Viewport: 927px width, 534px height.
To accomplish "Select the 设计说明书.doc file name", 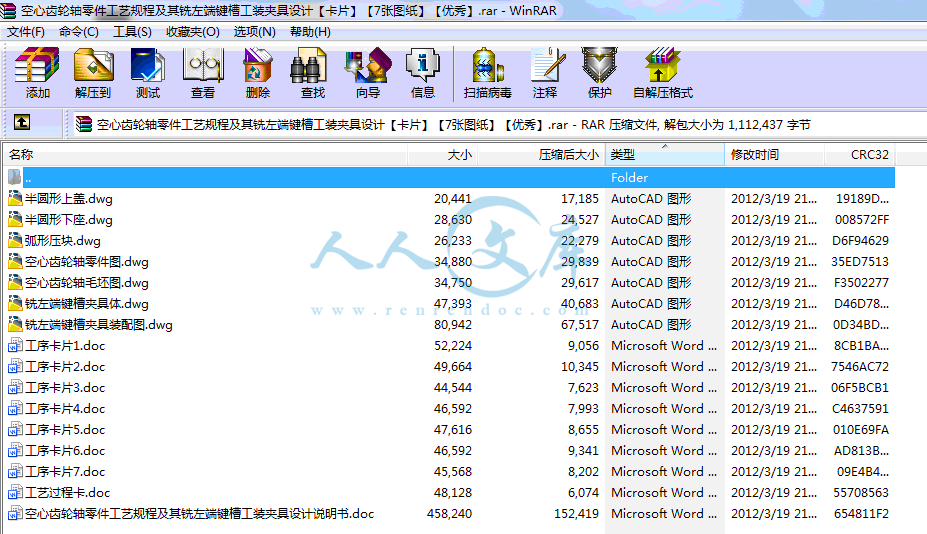I will click(199, 513).
